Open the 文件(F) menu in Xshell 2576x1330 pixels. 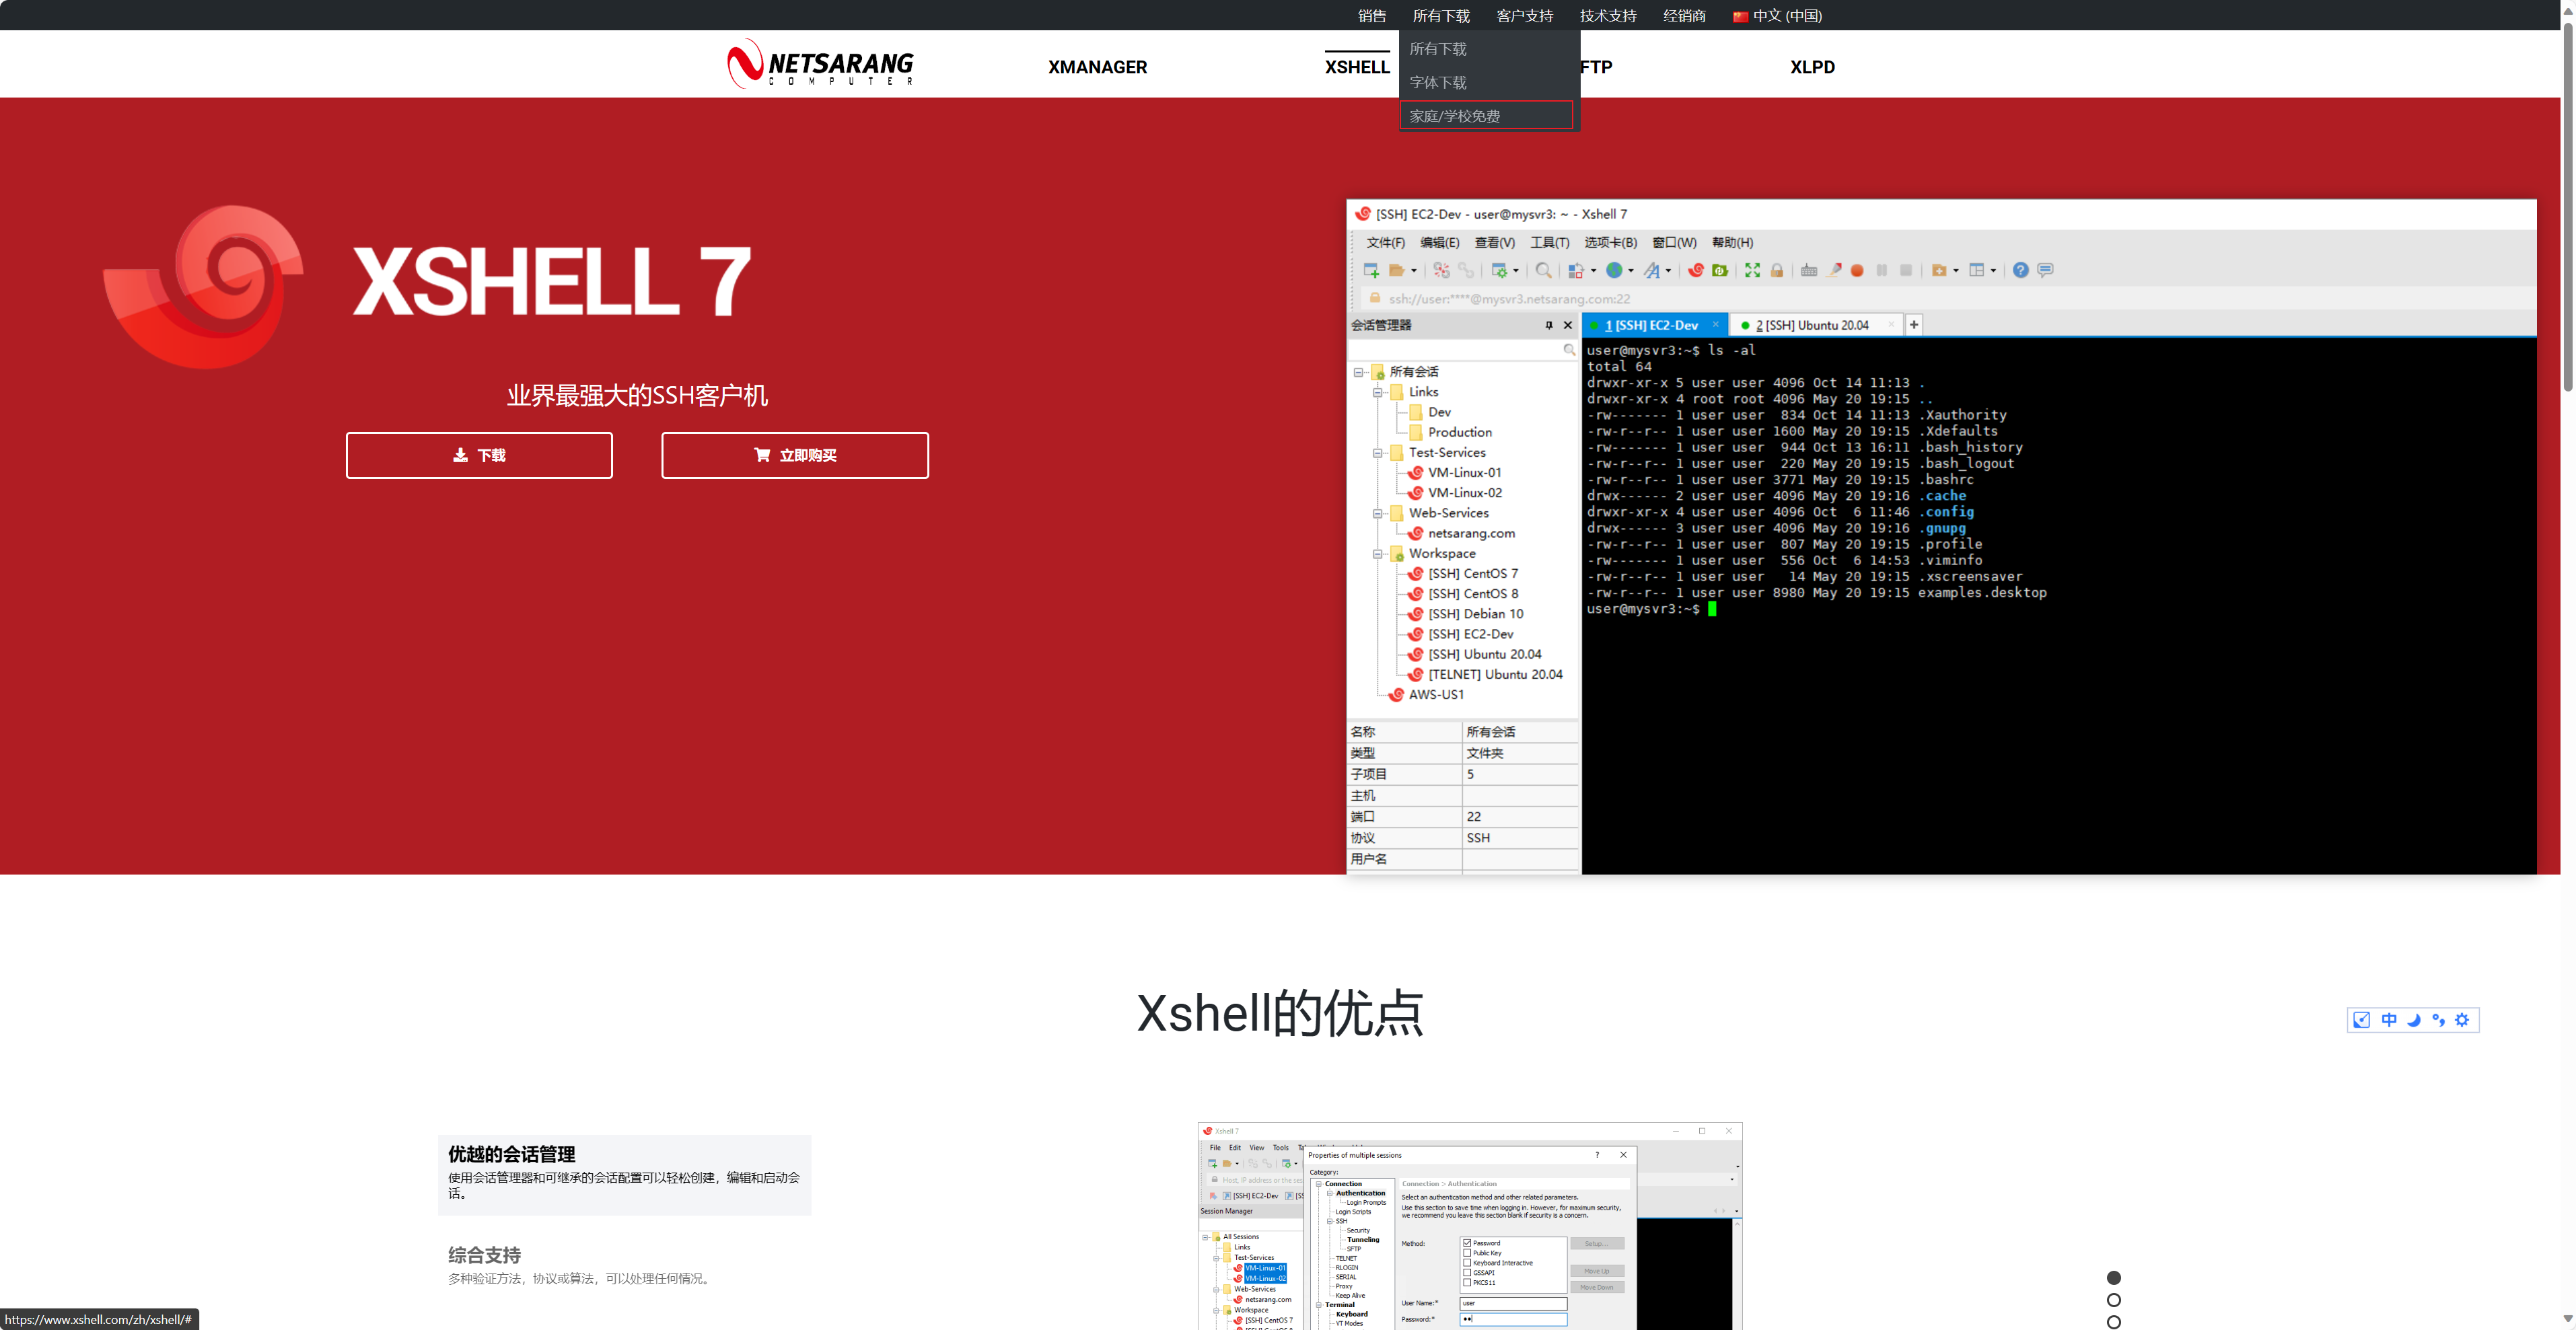point(1385,242)
